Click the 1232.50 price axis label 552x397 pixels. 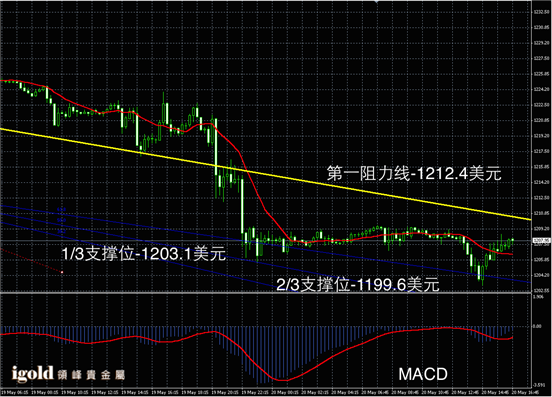click(541, 12)
